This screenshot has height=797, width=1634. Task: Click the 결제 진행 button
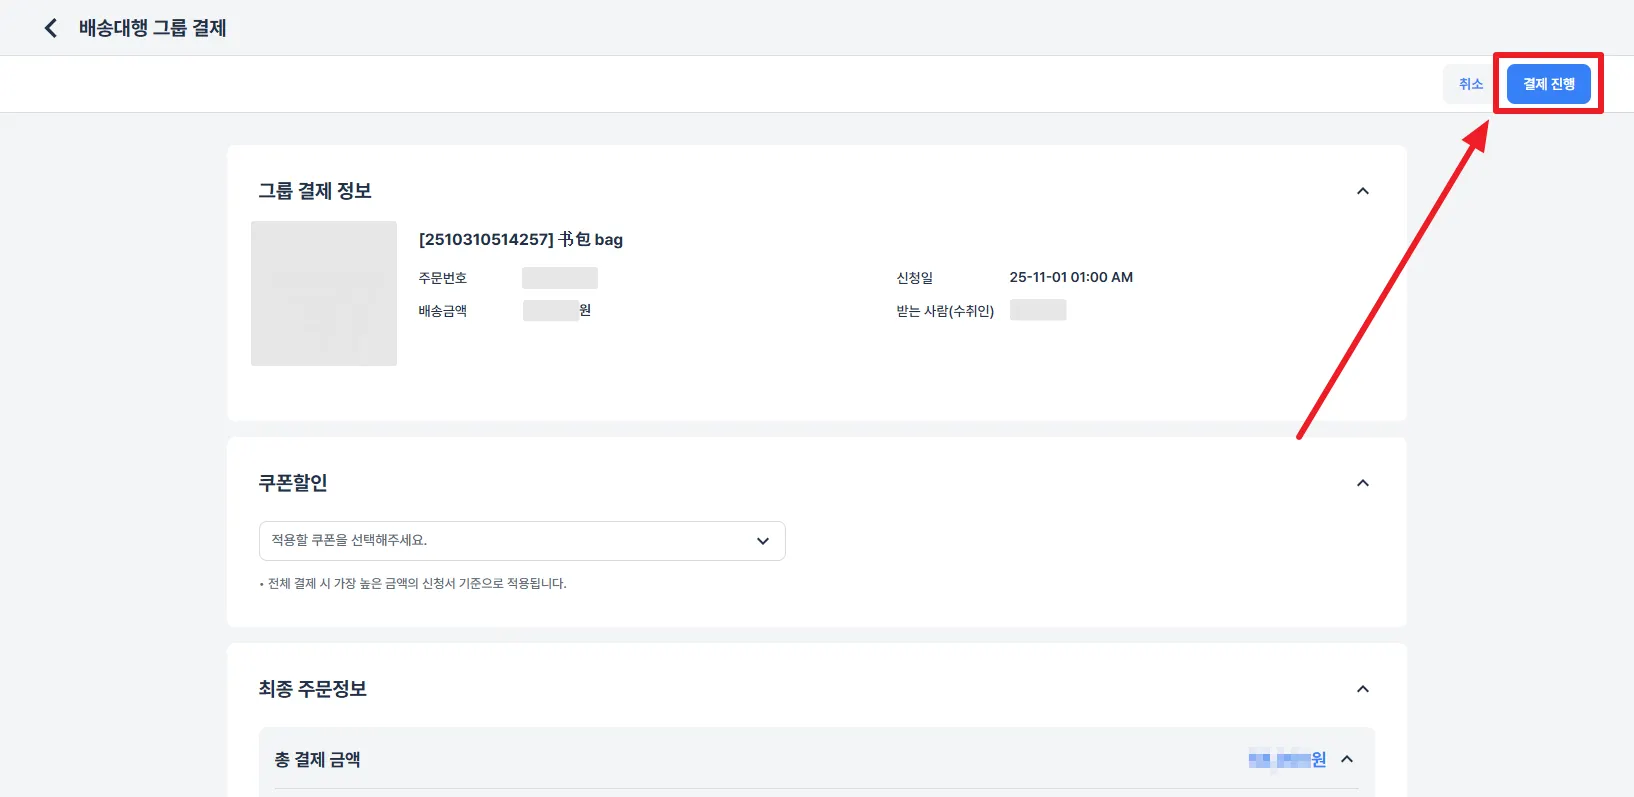1548,84
